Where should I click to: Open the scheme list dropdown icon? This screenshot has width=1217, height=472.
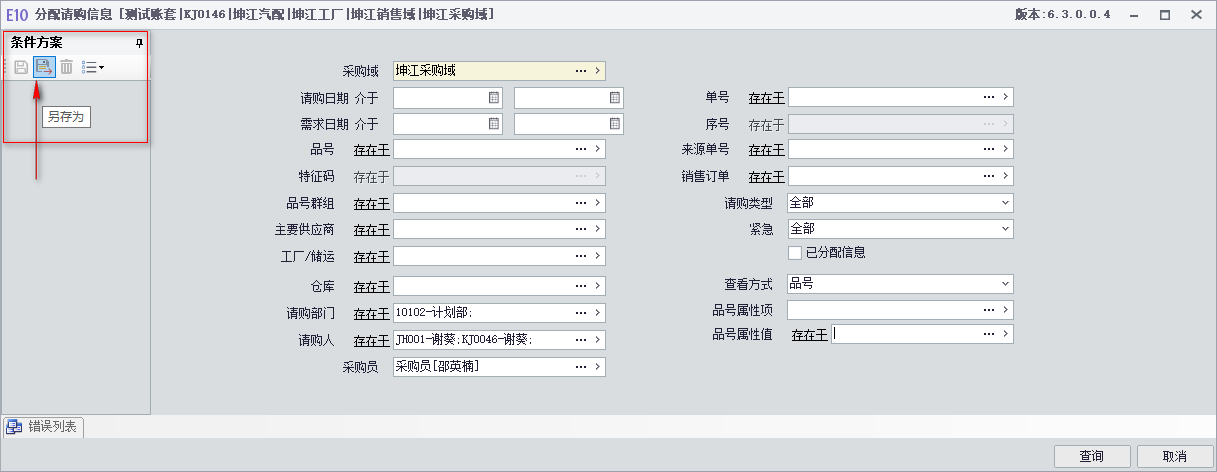pos(92,67)
